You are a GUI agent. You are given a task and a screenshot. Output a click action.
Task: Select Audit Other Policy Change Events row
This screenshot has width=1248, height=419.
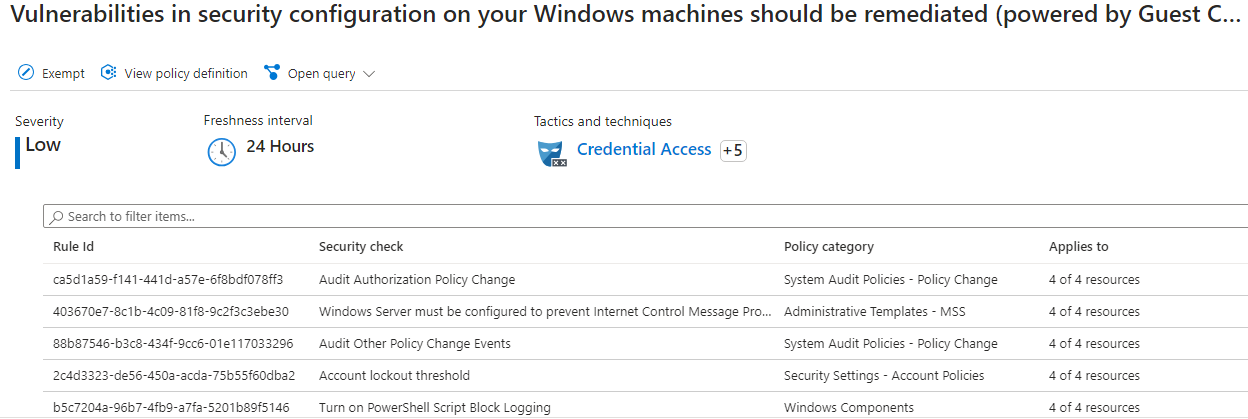[x=646, y=344]
